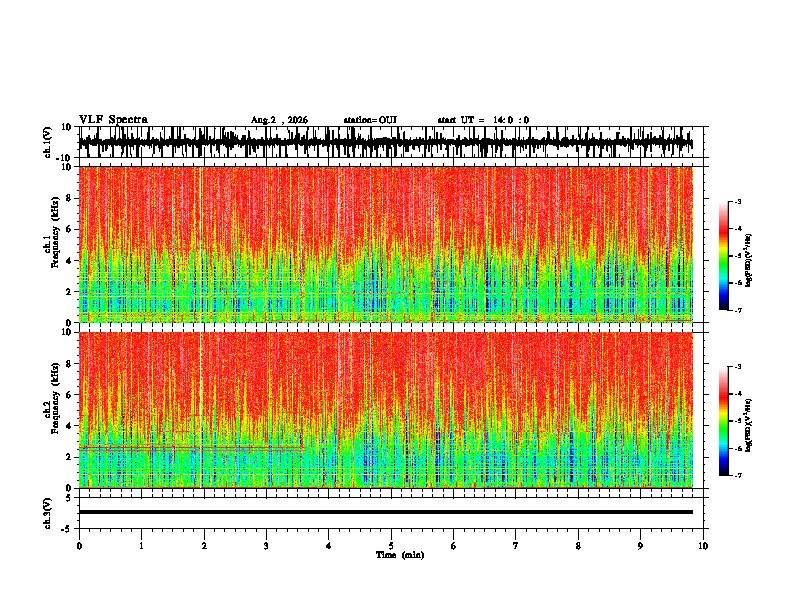
Task: Select time-axis tick label '0'
Action: (79, 546)
